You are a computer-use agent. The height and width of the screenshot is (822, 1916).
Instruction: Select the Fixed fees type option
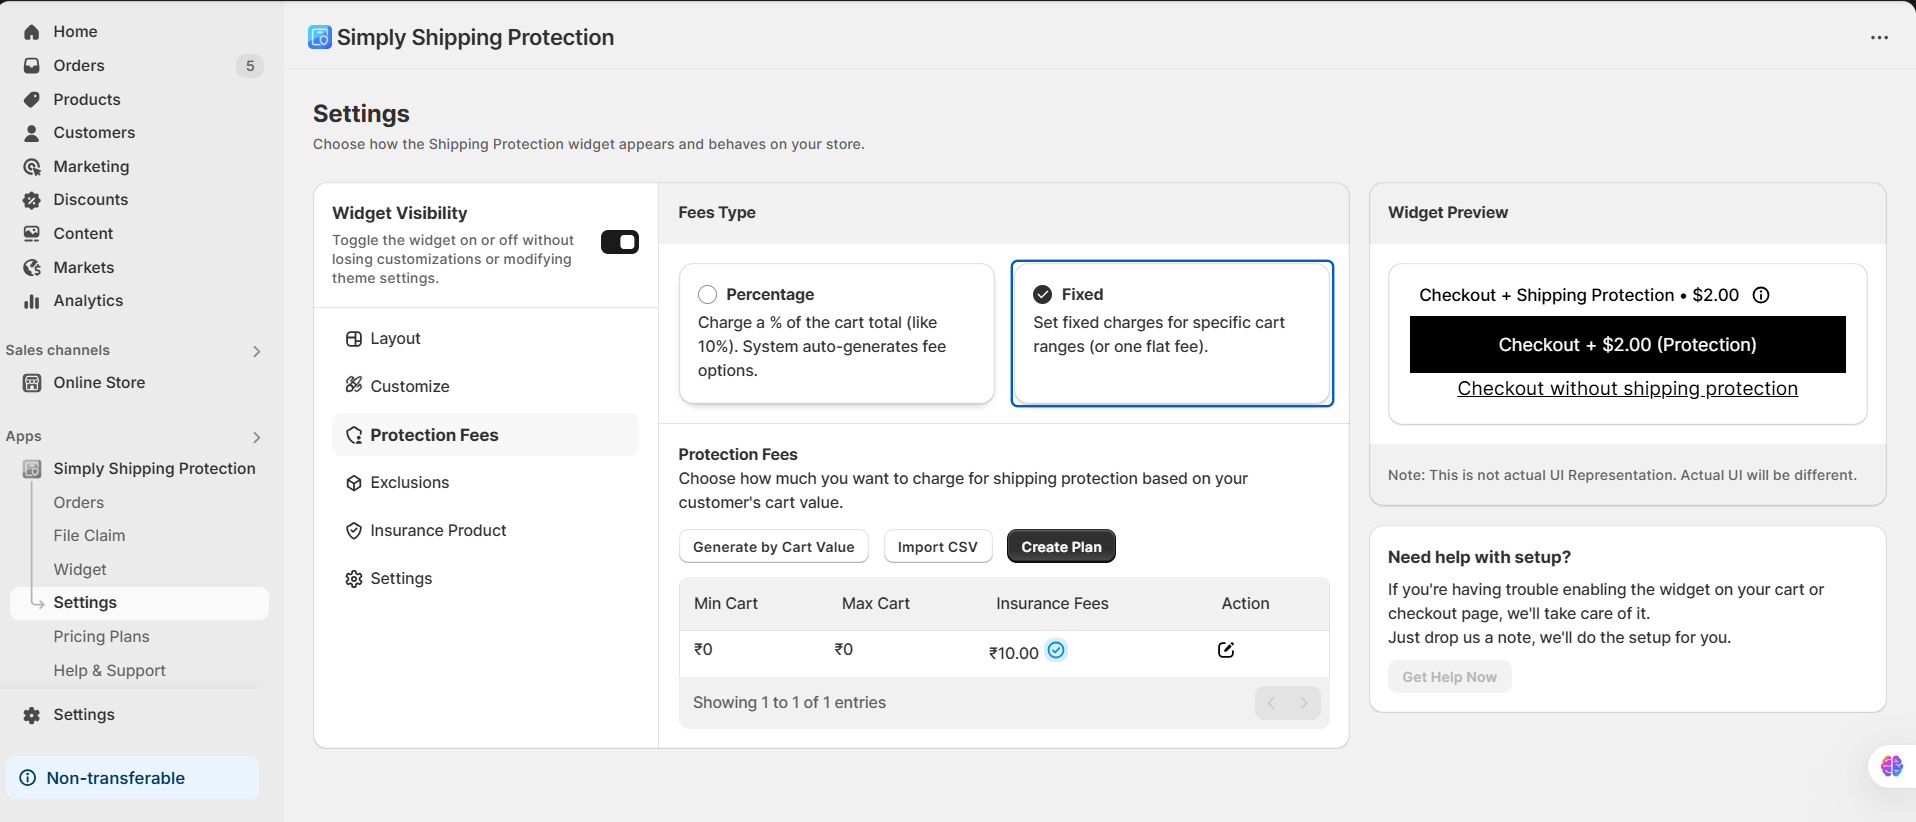click(1043, 295)
